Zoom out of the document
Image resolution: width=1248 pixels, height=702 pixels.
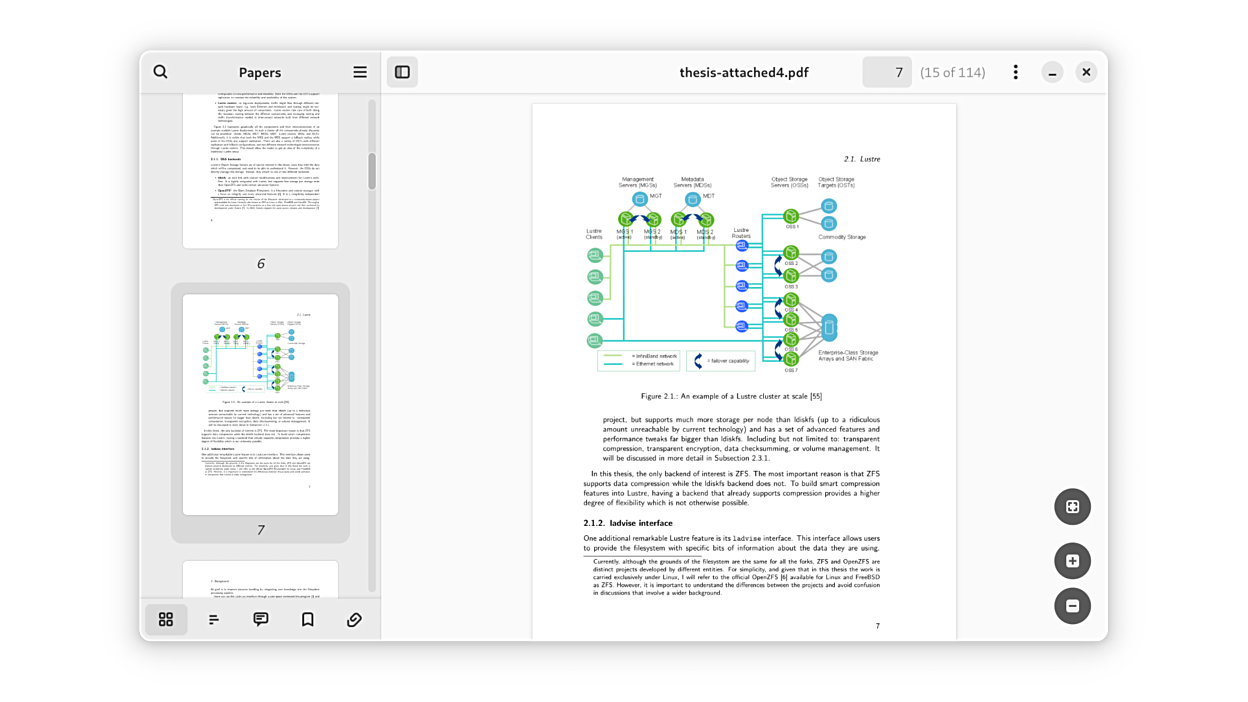coord(1072,606)
